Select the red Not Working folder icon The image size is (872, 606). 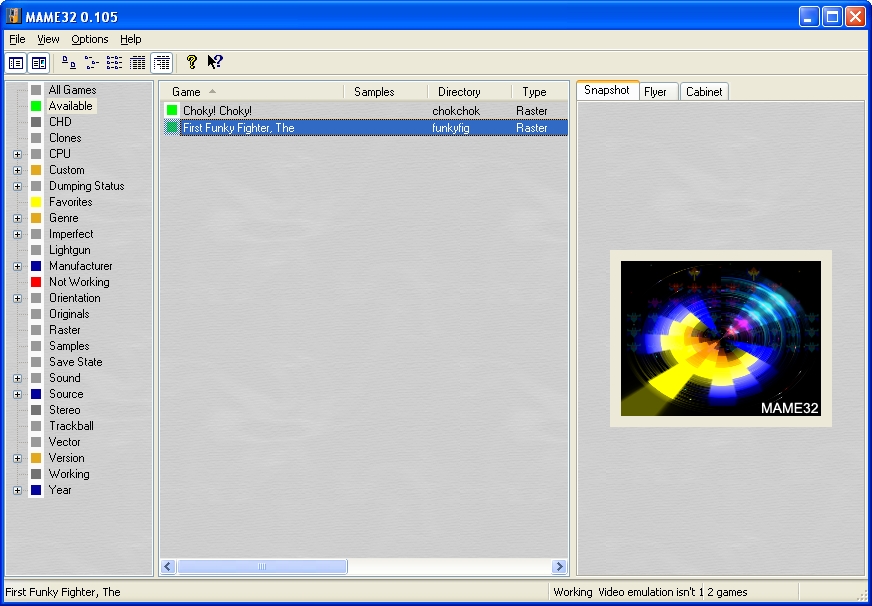click(36, 282)
